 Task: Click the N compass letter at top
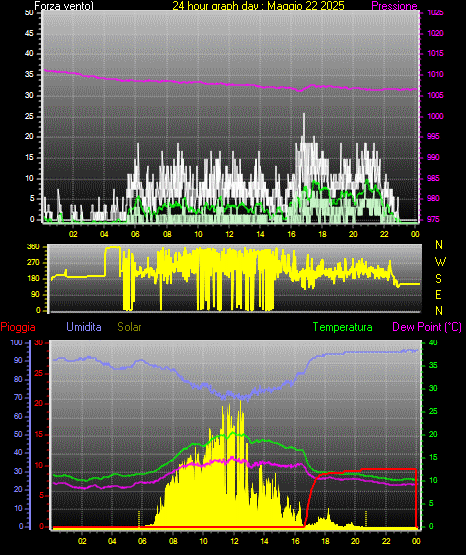[x=439, y=245]
